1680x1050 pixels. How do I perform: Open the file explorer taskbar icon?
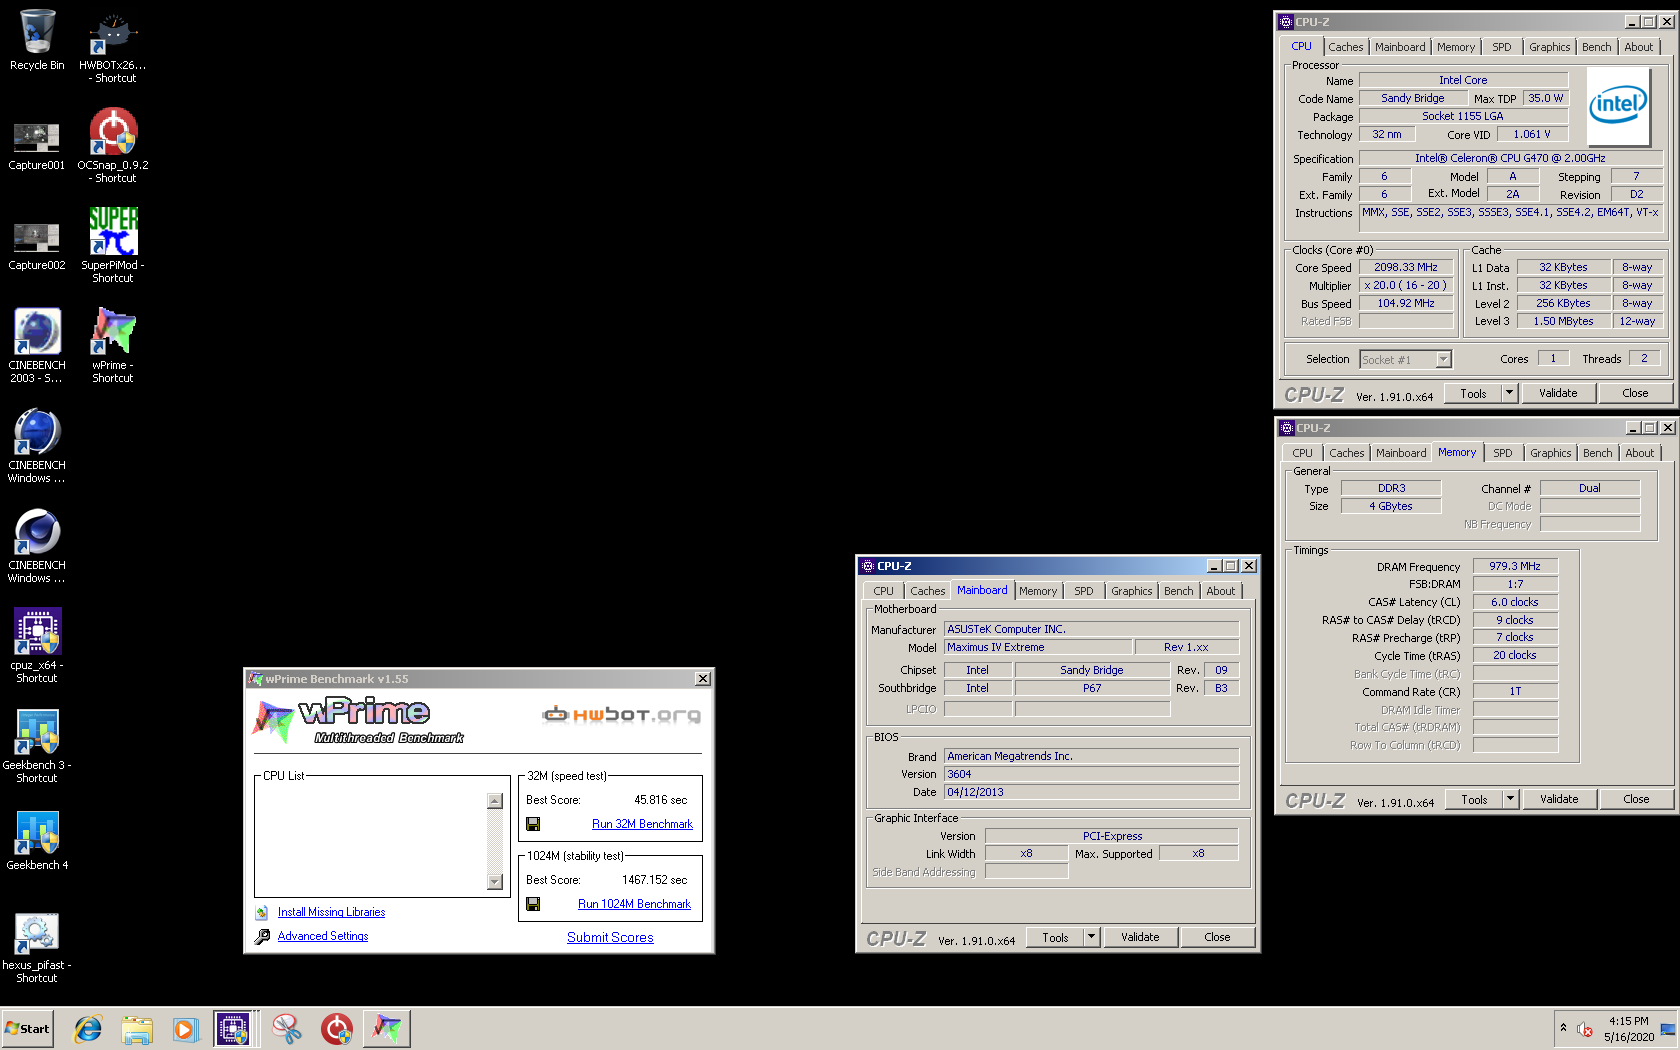click(x=137, y=1028)
